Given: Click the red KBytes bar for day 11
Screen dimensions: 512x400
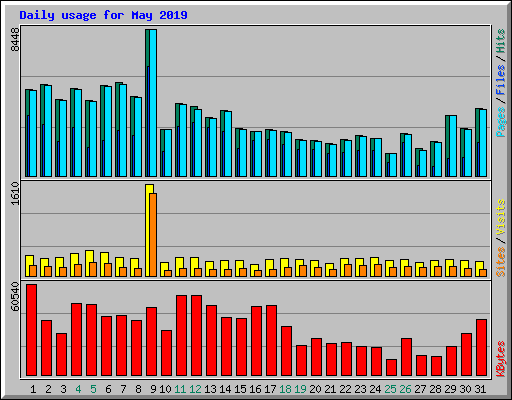Looking at the screenshot, I should pyautogui.click(x=182, y=335).
